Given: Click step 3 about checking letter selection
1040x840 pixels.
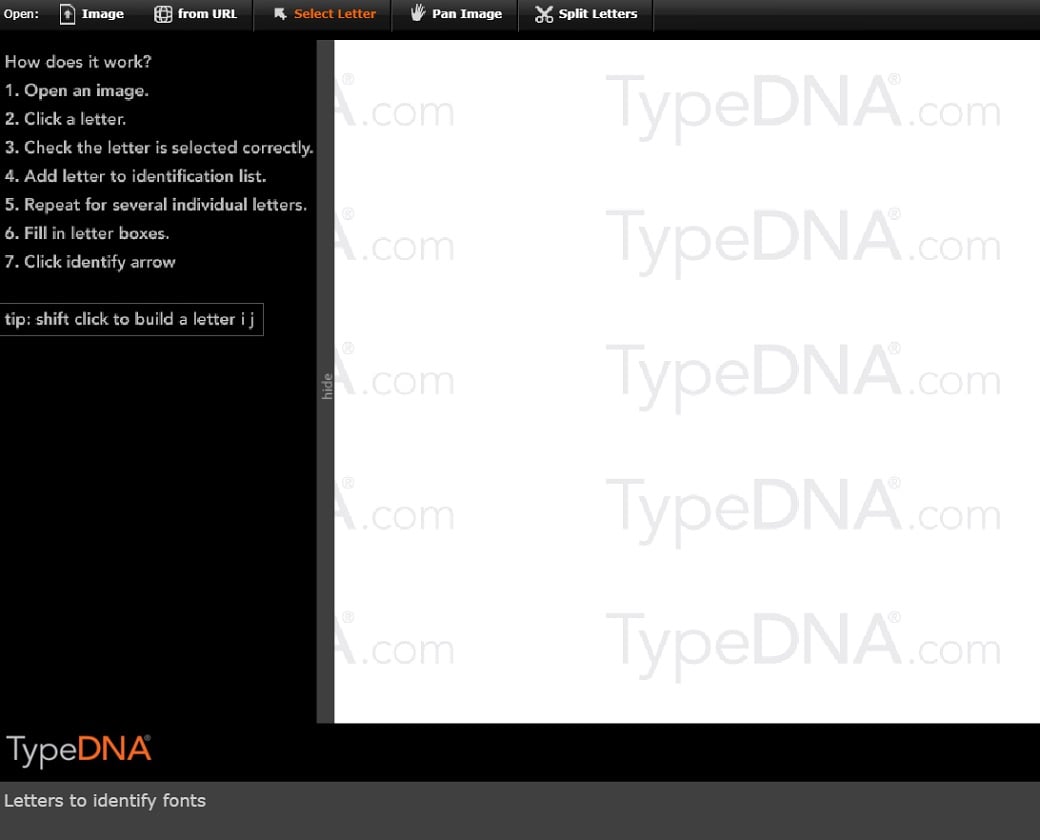Looking at the screenshot, I should click(159, 147).
